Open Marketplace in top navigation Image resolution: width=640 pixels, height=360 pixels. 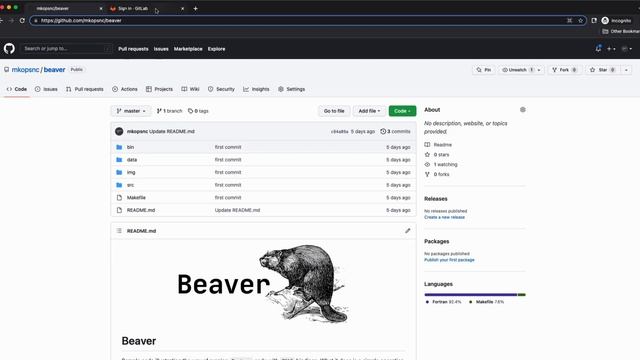click(x=188, y=49)
